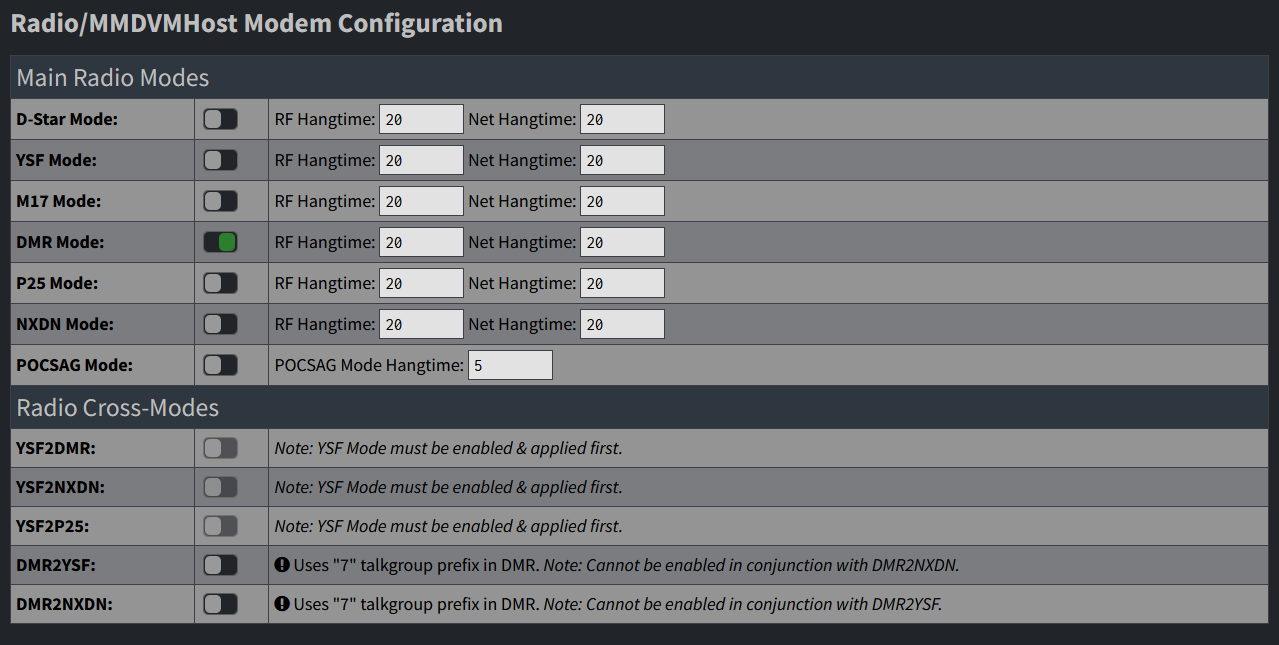
Task: Toggle M17 Mode on
Action: [x=220, y=201]
